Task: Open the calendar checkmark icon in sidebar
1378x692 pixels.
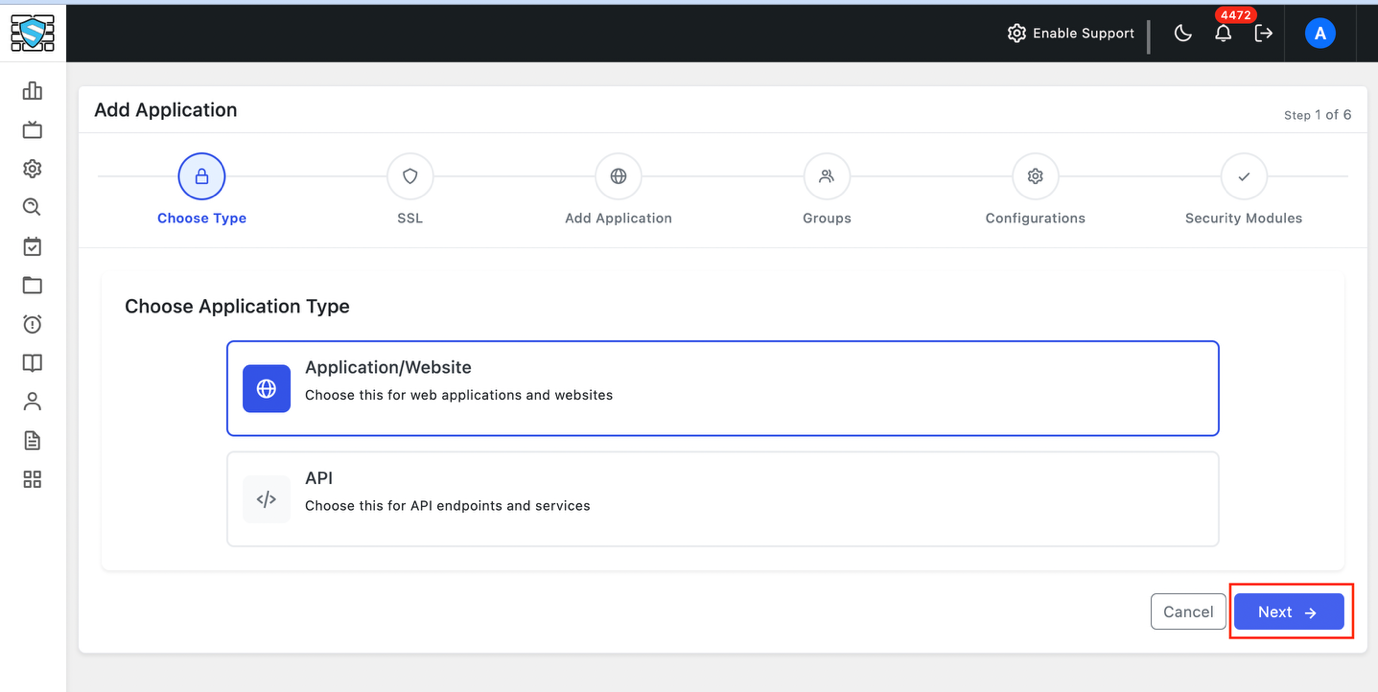Action: tap(32, 246)
